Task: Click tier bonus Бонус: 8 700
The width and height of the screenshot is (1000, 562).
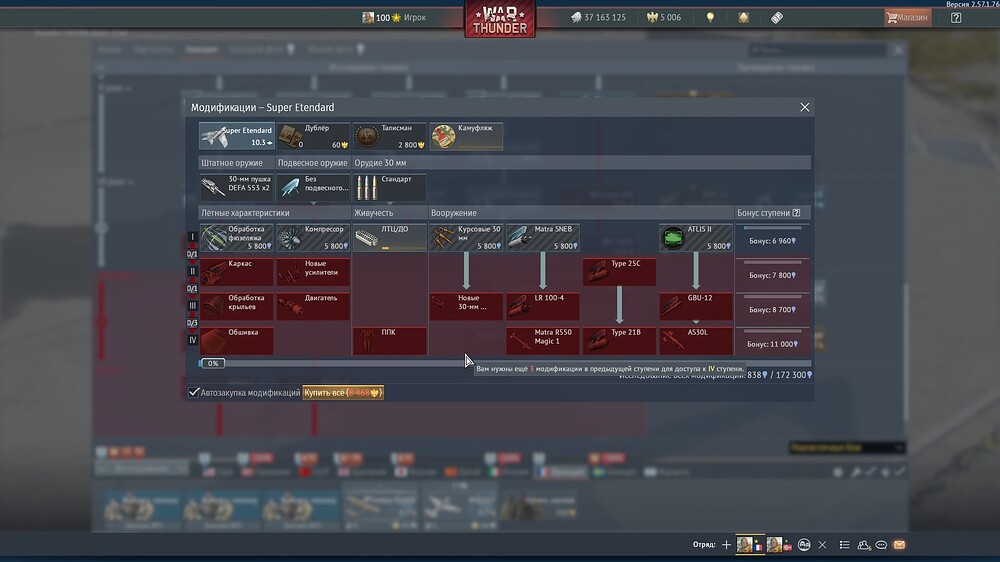Action: (x=772, y=309)
